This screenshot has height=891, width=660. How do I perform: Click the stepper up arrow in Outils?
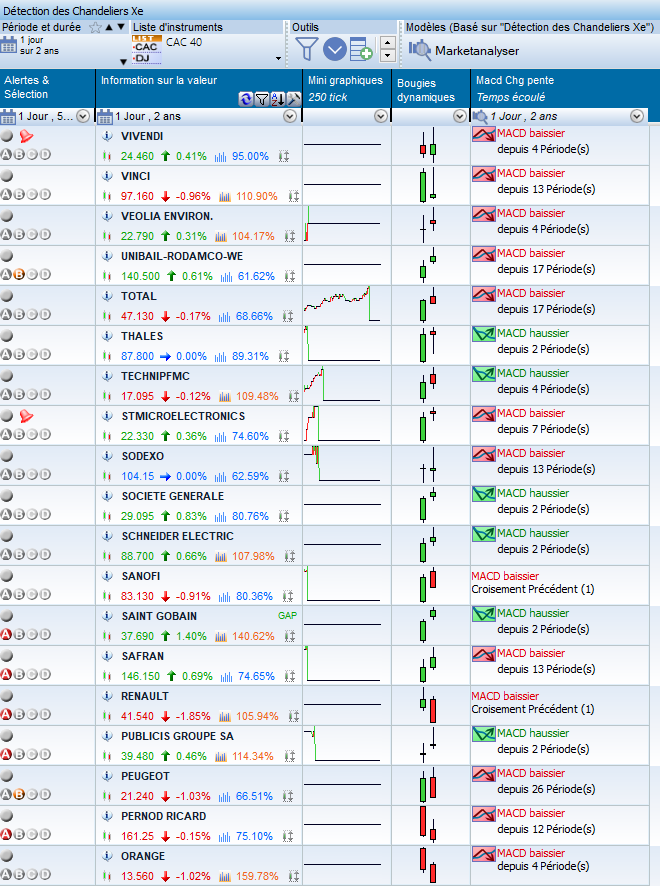coord(387,43)
